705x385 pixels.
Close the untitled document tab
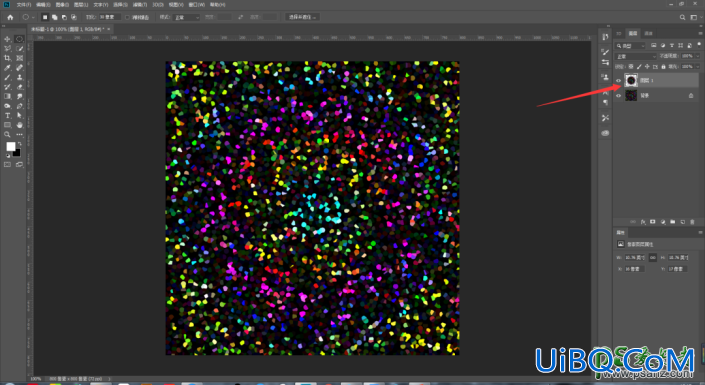coord(109,29)
